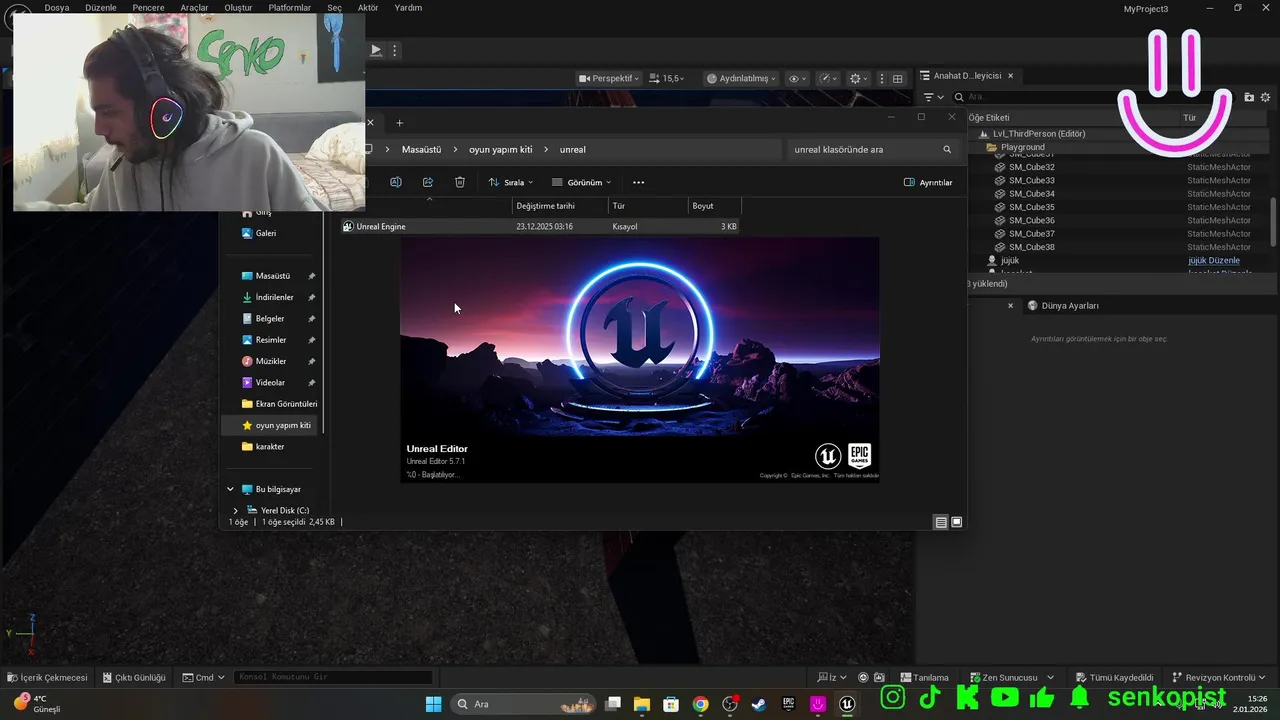Click the Explorer delete trash icon
The width and height of the screenshot is (1280, 720).
point(460,182)
